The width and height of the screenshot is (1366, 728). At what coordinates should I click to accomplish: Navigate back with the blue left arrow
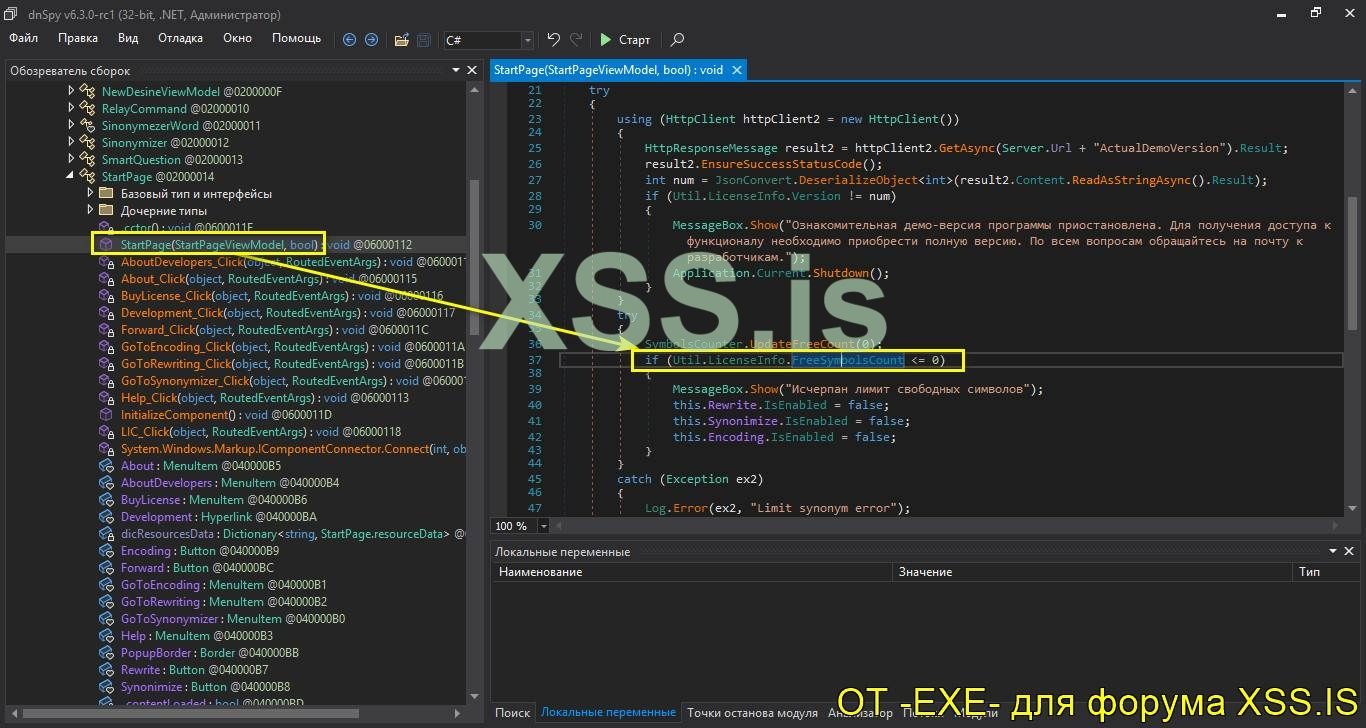pyautogui.click(x=349, y=40)
